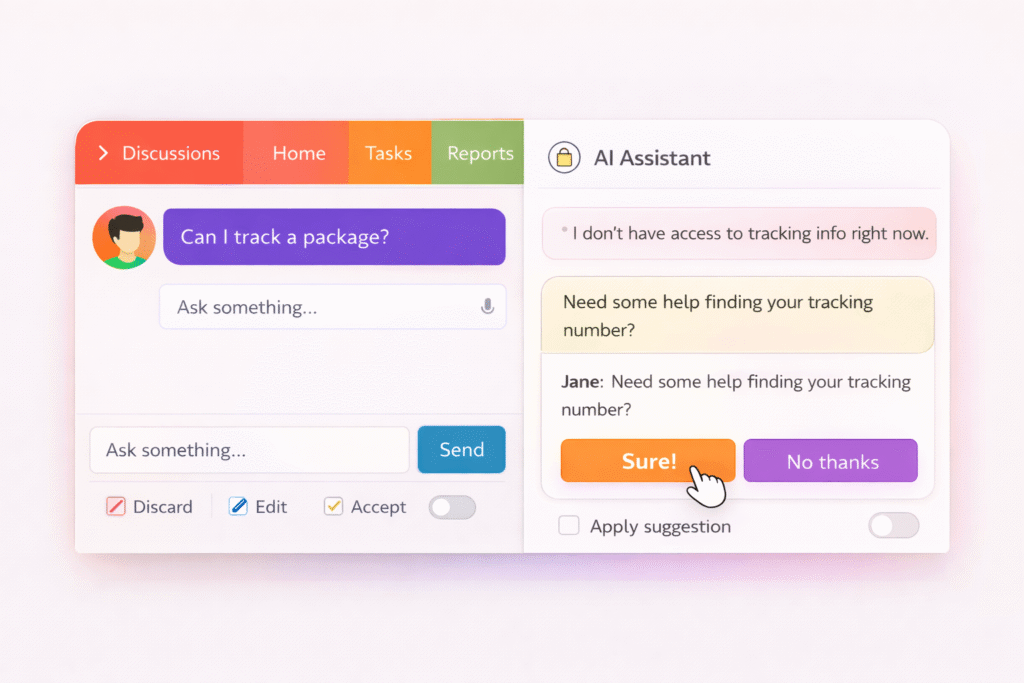Open the Tasks tab
This screenshot has height=683, width=1024.
[389, 153]
